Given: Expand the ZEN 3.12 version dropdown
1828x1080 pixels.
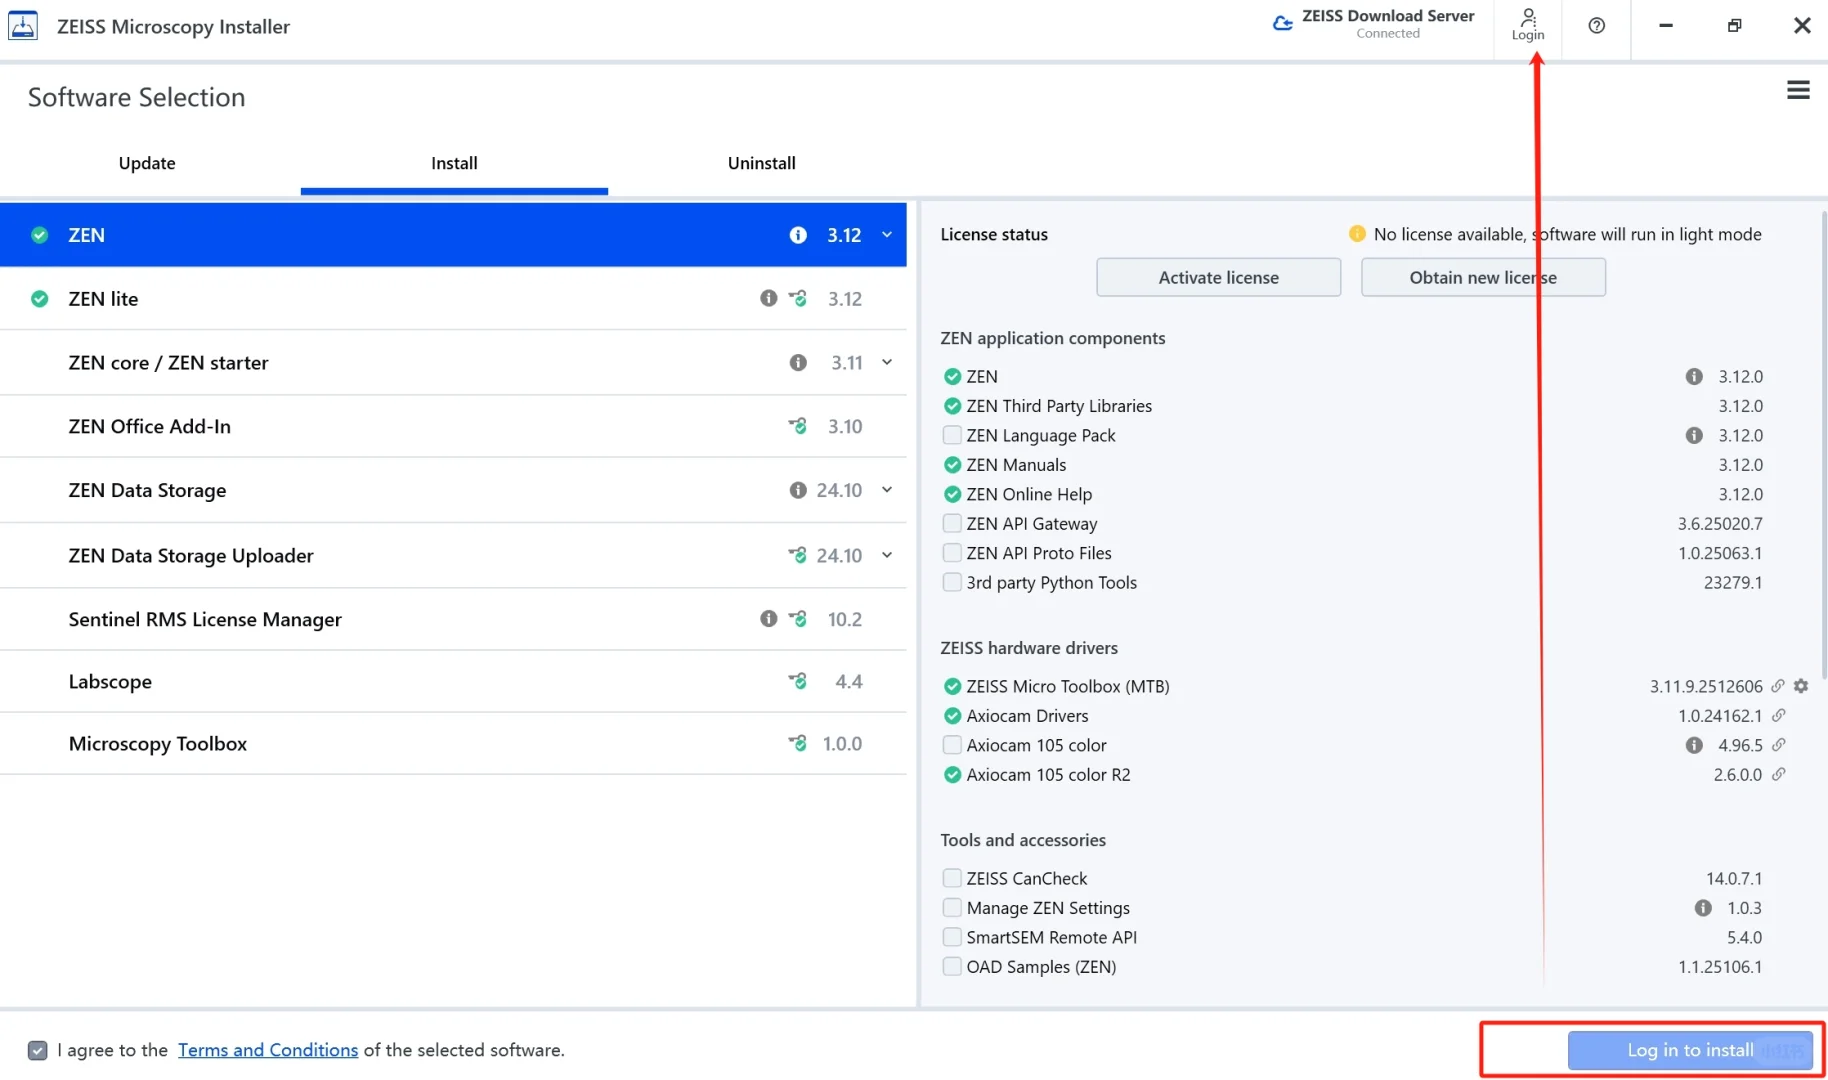Looking at the screenshot, I should [x=887, y=235].
